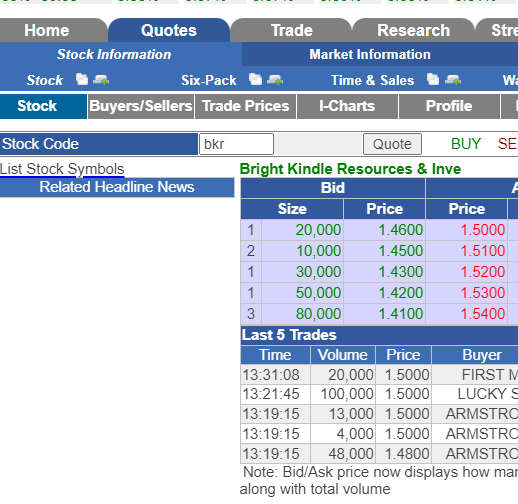The height and width of the screenshot is (504, 518).
Task: Click trade volume 100,000
Action: (347, 394)
